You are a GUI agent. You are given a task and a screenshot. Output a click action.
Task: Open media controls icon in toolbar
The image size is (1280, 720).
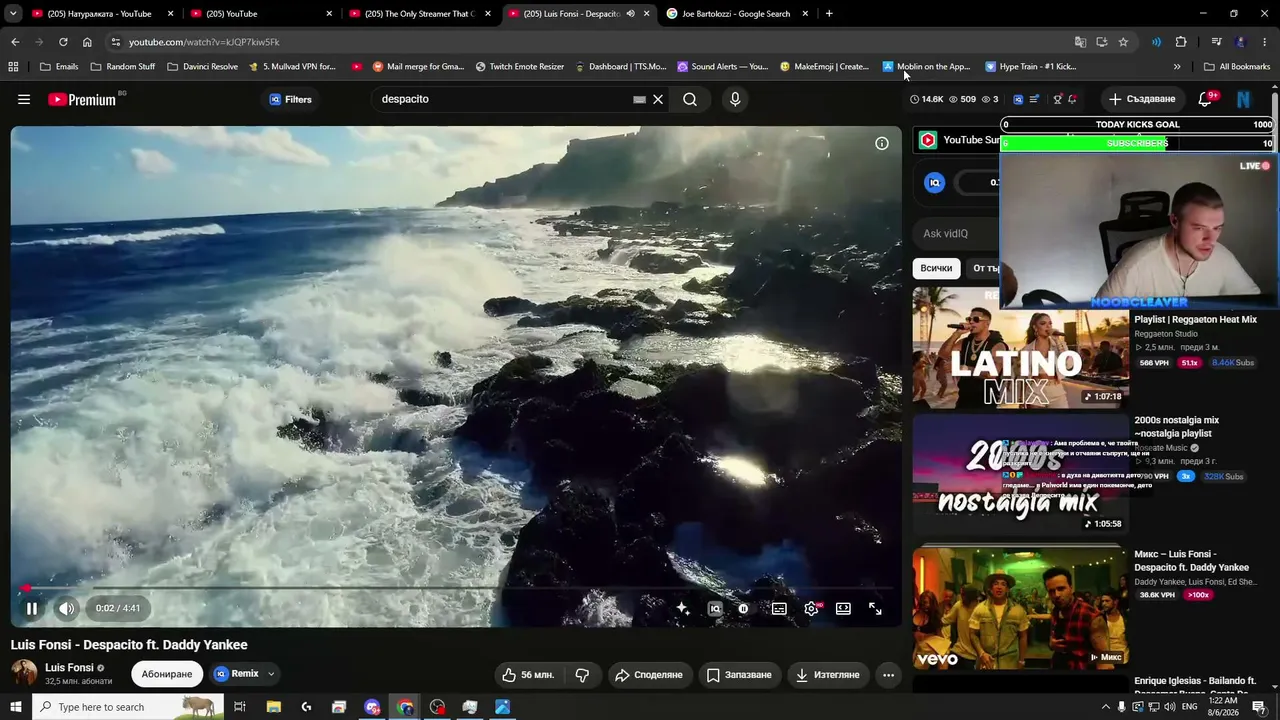click(1216, 42)
